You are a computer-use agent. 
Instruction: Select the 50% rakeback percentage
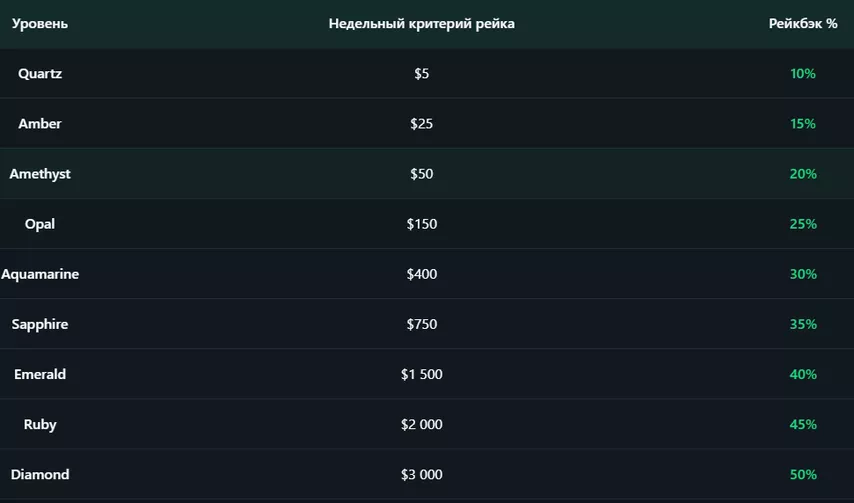(803, 474)
